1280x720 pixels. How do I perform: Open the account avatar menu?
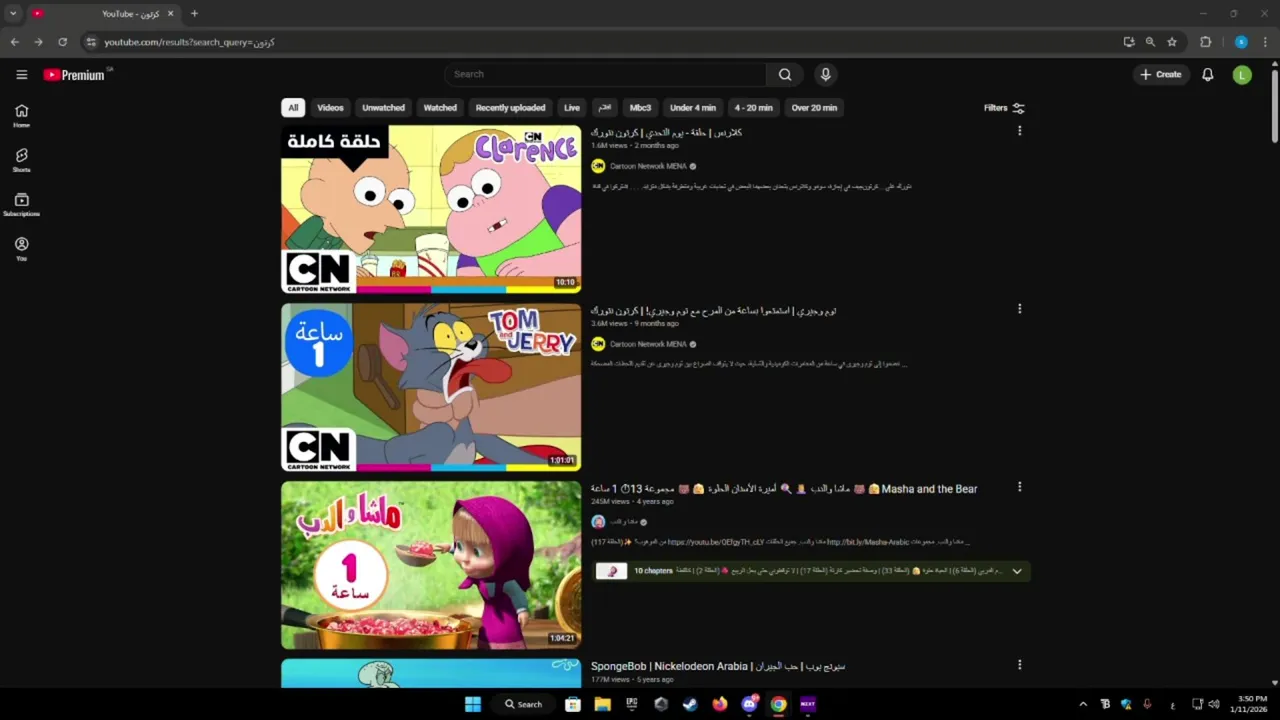tap(1242, 74)
